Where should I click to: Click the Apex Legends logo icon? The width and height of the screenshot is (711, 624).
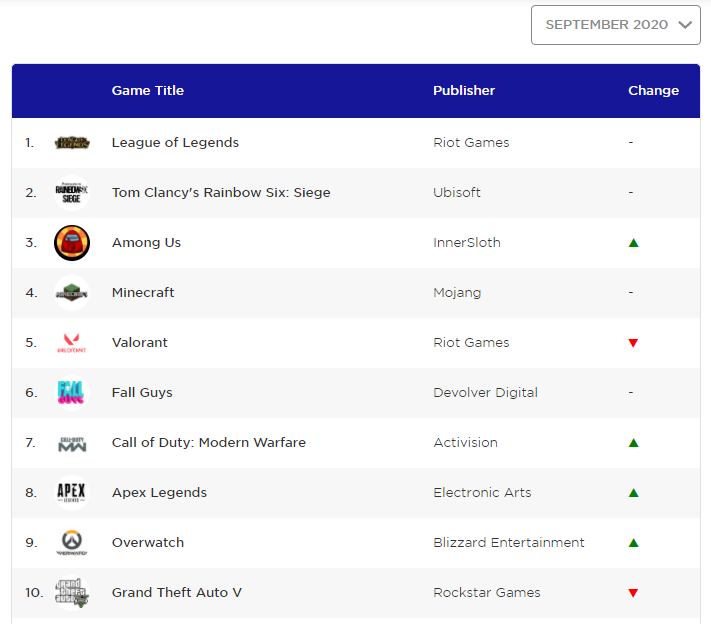pyautogui.click(x=72, y=493)
